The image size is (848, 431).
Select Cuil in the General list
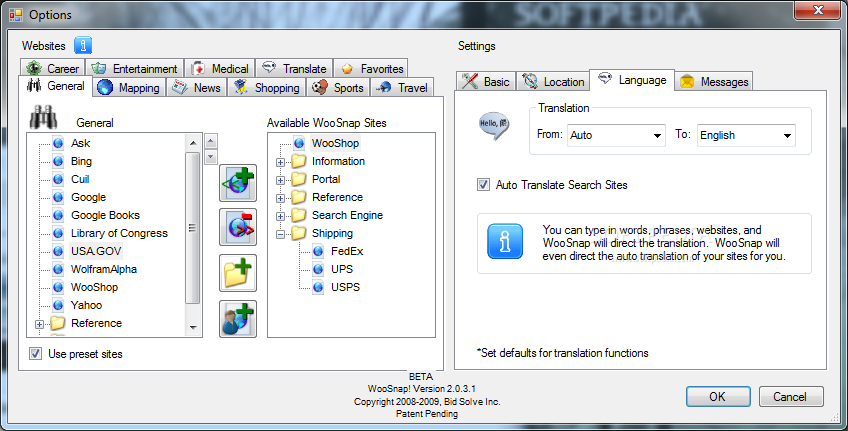click(x=80, y=179)
